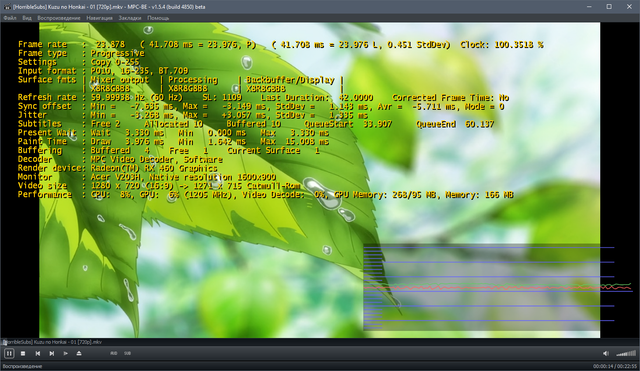Click the Subtitles Free 2 Allocated line

coord(256,124)
